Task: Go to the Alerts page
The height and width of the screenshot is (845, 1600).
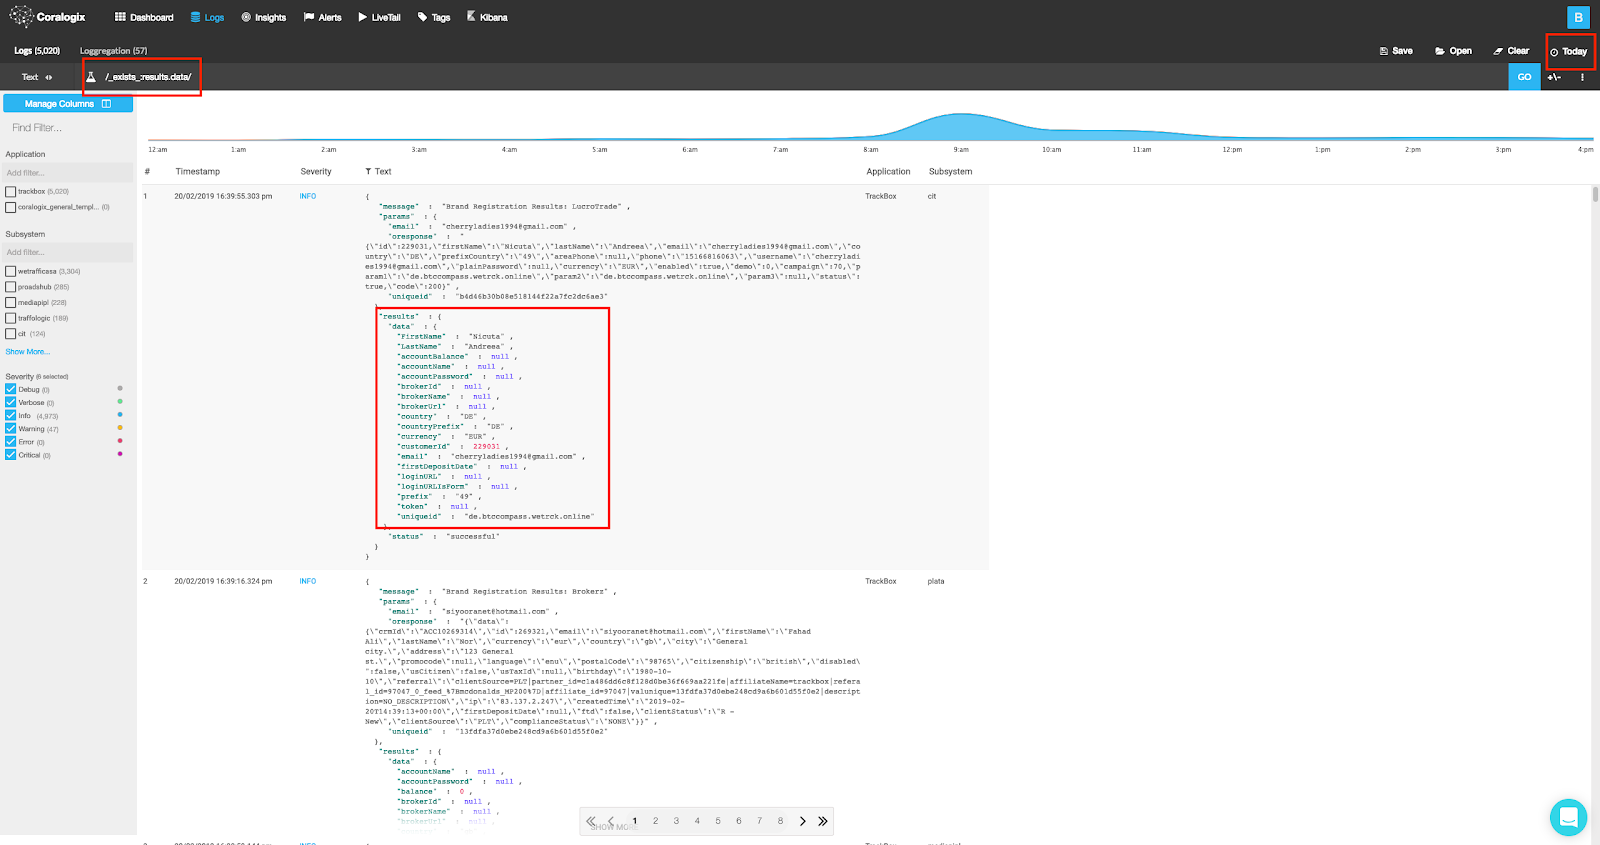Action: (323, 17)
